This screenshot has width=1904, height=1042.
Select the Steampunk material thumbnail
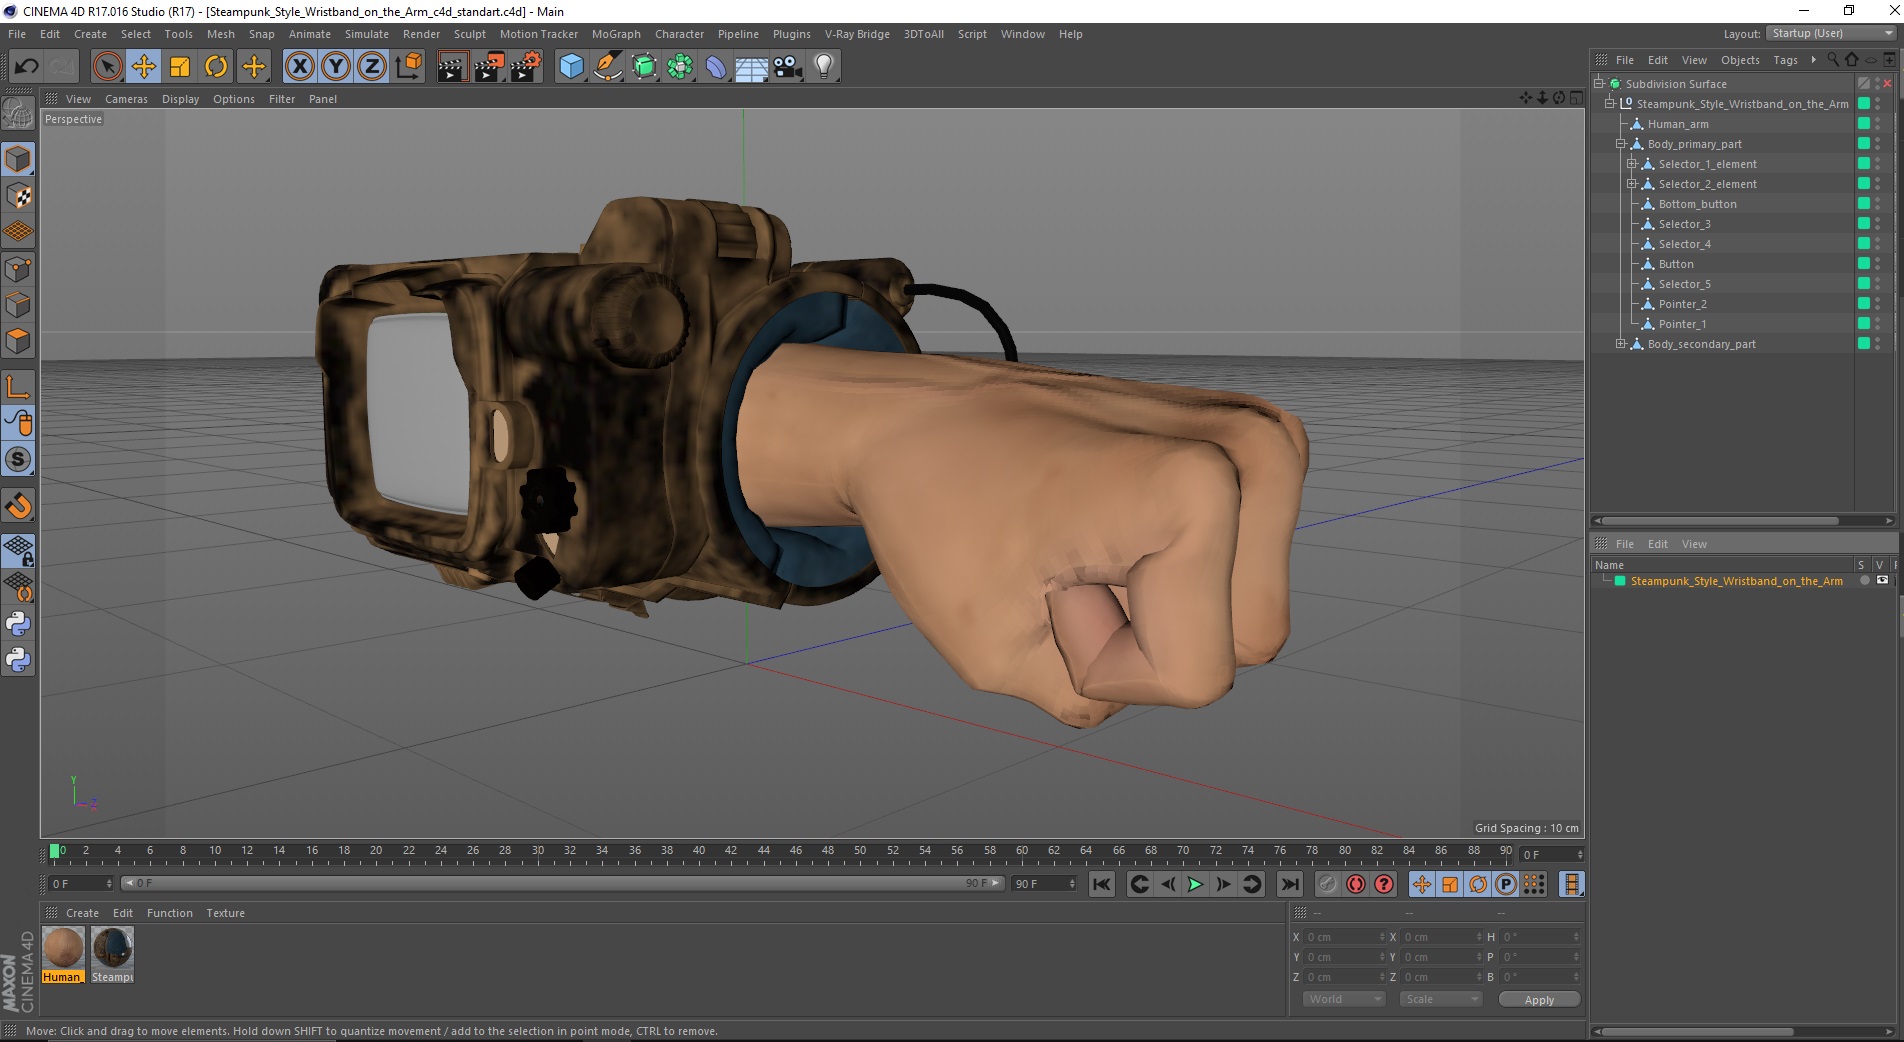[x=112, y=948]
